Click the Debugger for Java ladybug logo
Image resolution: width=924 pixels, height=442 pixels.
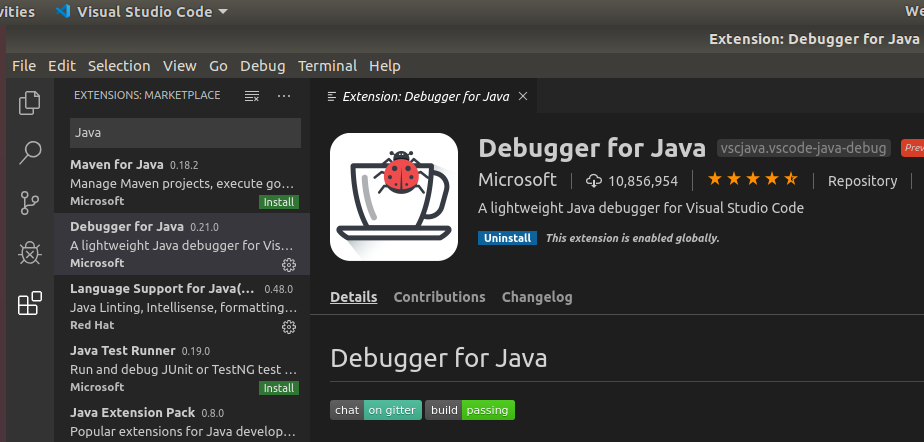pyautogui.click(x=394, y=197)
